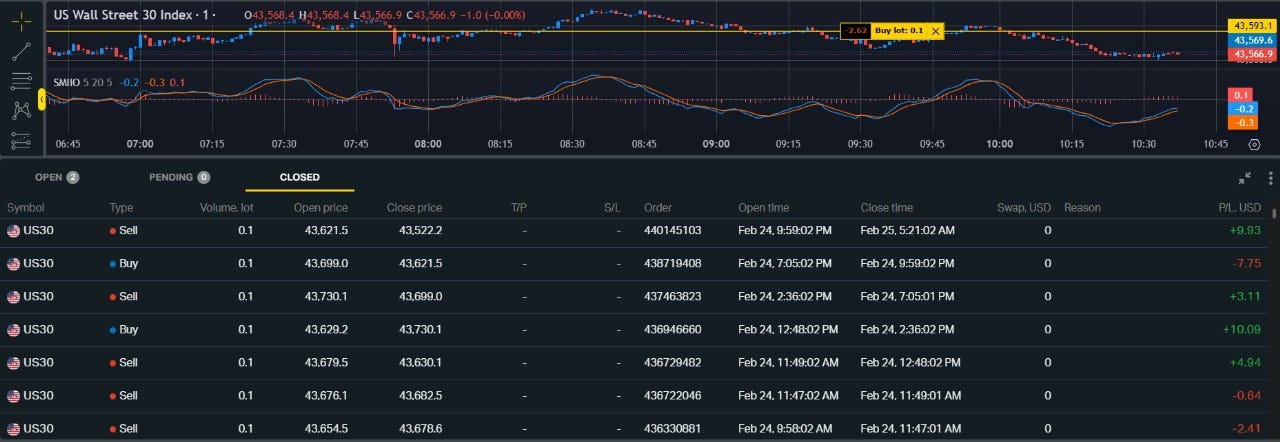Collapse the orders panel using the arrows icon
Viewport: 1280px width, 442px height.
(1245, 178)
